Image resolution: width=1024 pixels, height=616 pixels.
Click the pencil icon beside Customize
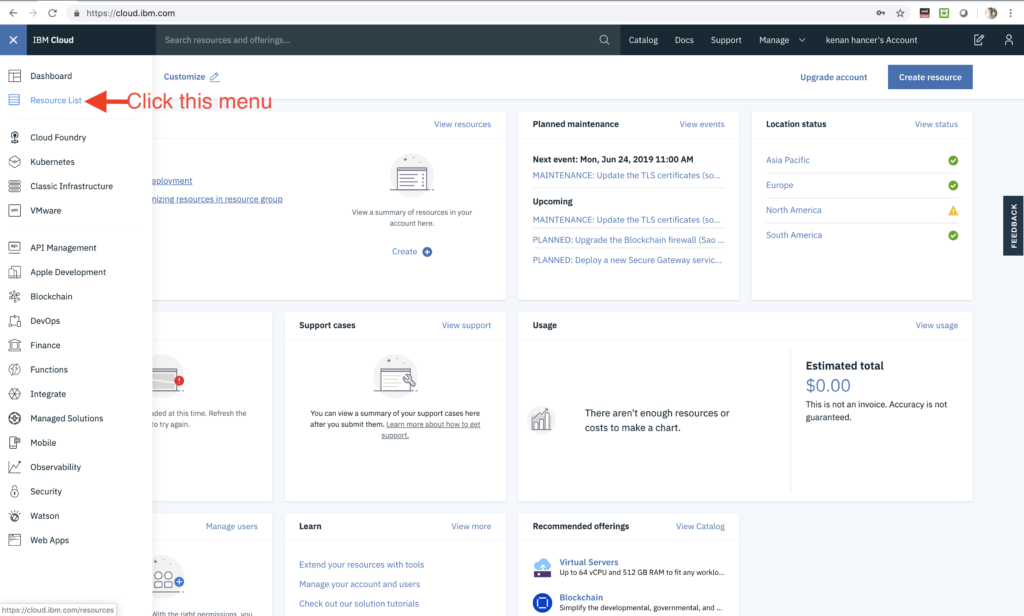(x=214, y=77)
